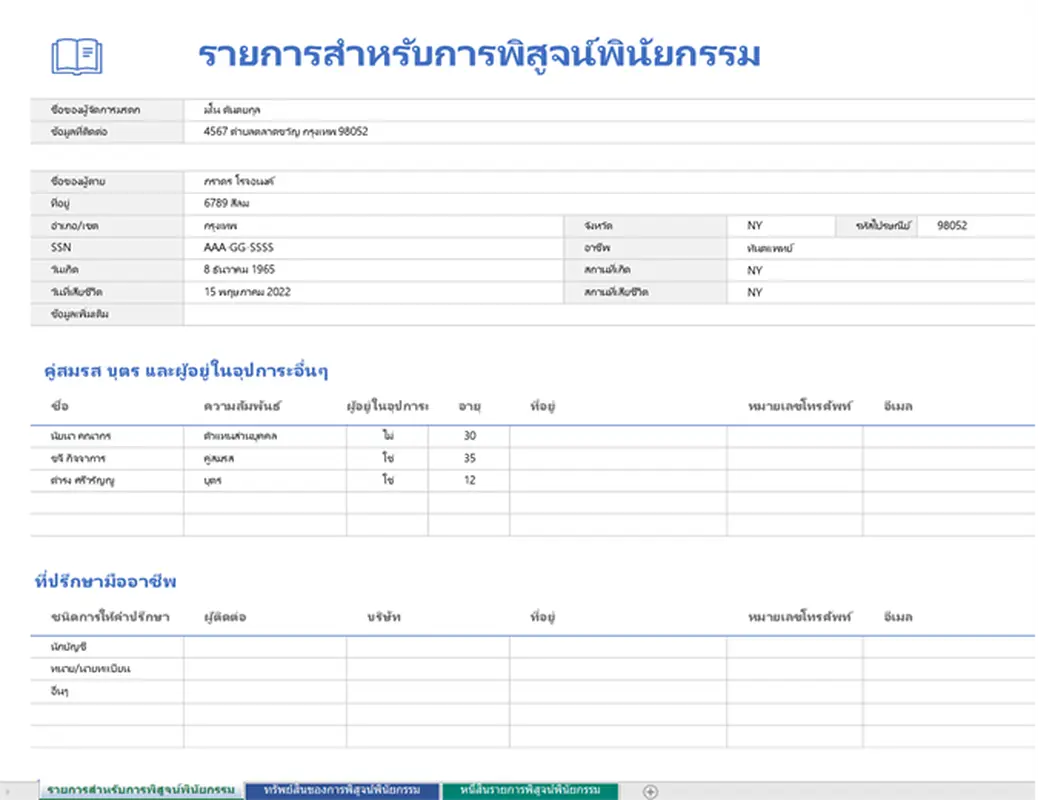The image size is (1038, 800).
Task: Click the empty ข้อมูลเพิ่มเติม cell
Action: click(400, 314)
